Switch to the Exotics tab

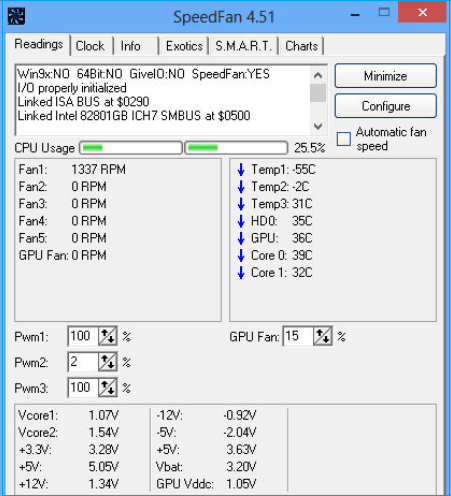184,46
